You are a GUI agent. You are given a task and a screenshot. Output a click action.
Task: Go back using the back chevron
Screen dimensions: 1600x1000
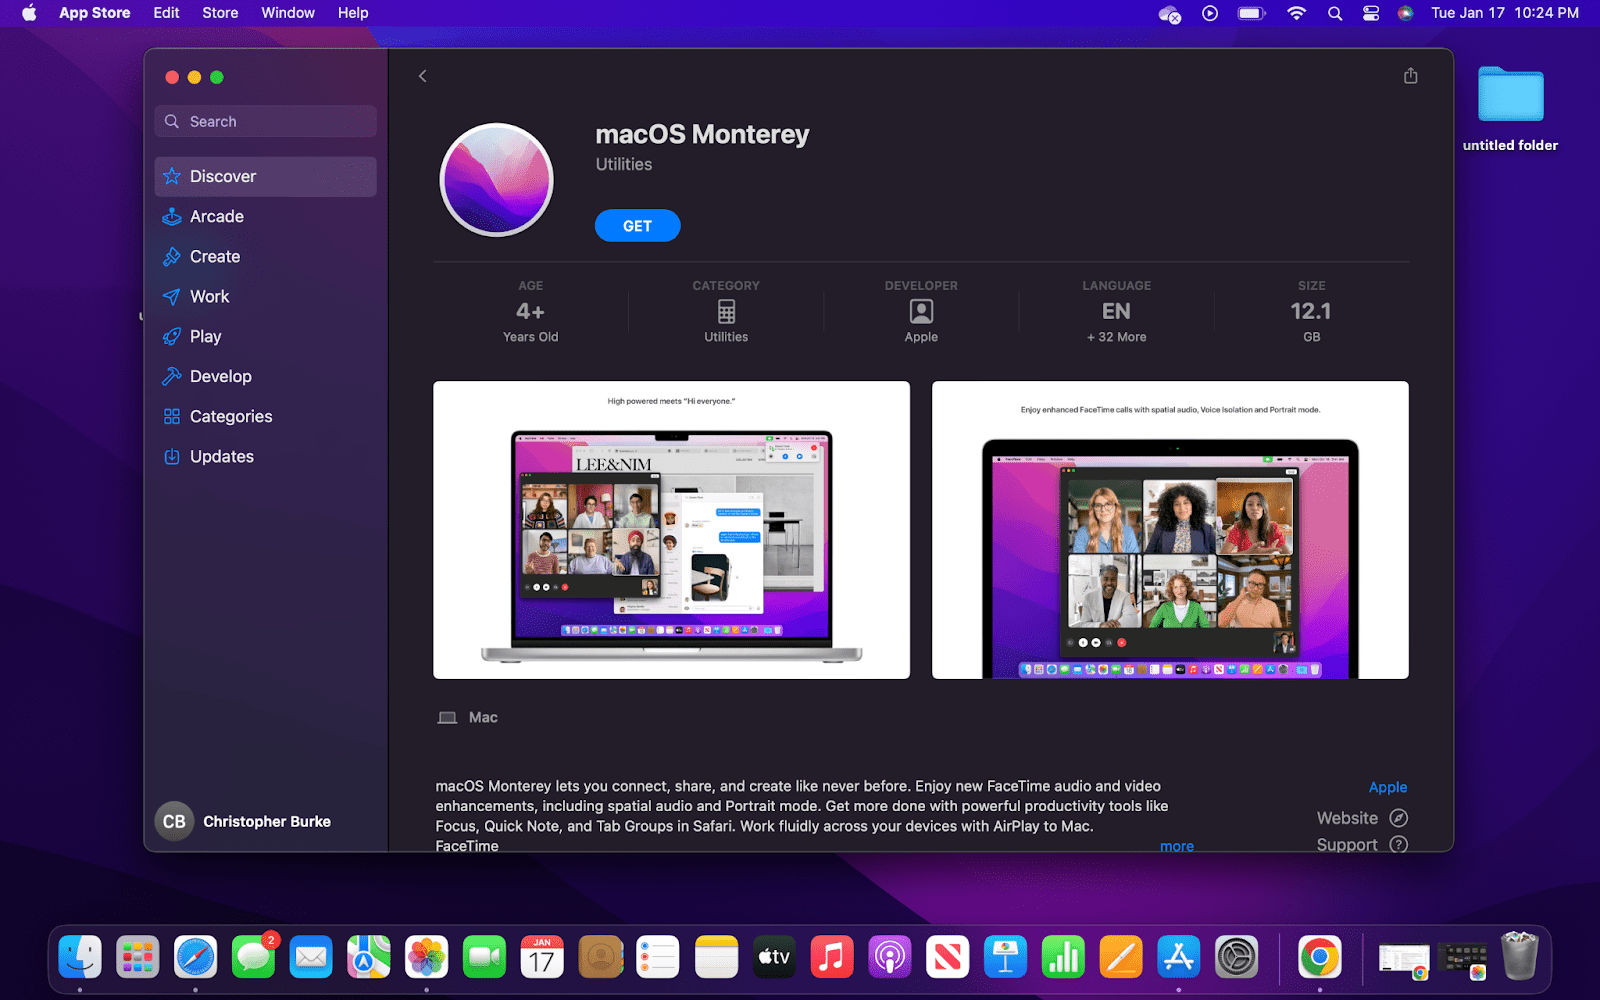pyautogui.click(x=423, y=76)
